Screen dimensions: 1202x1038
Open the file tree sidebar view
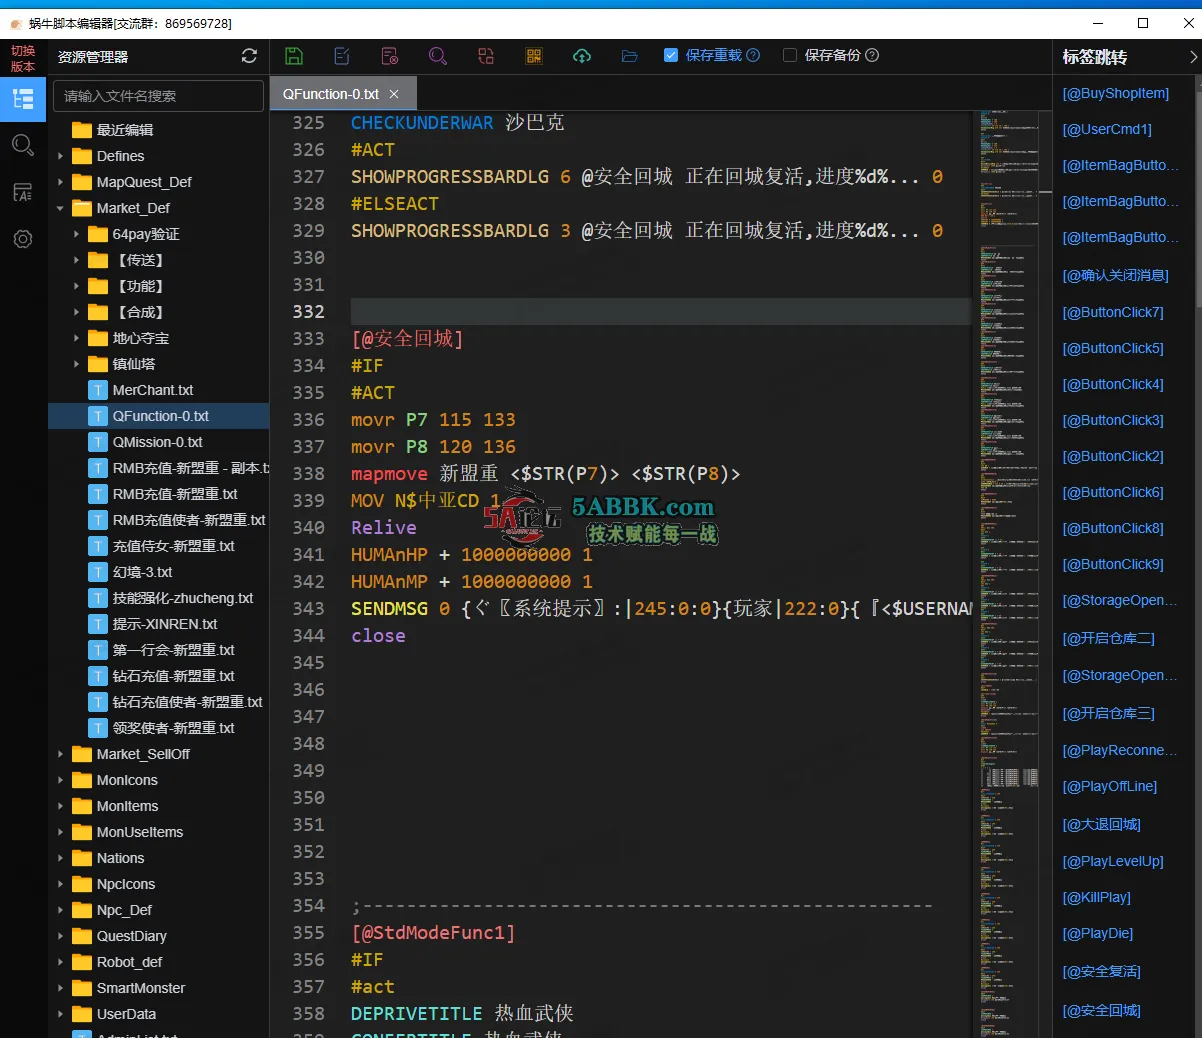[23, 99]
